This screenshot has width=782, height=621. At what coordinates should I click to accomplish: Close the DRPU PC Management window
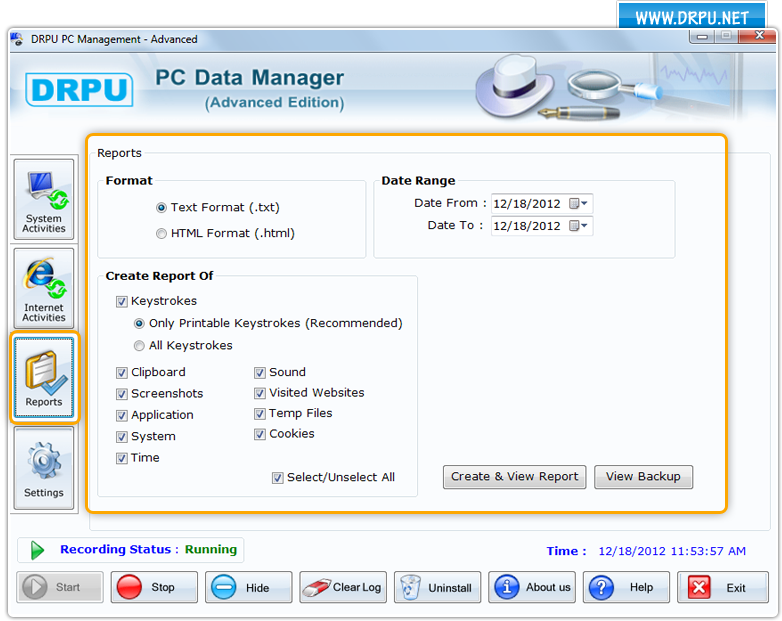(759, 36)
